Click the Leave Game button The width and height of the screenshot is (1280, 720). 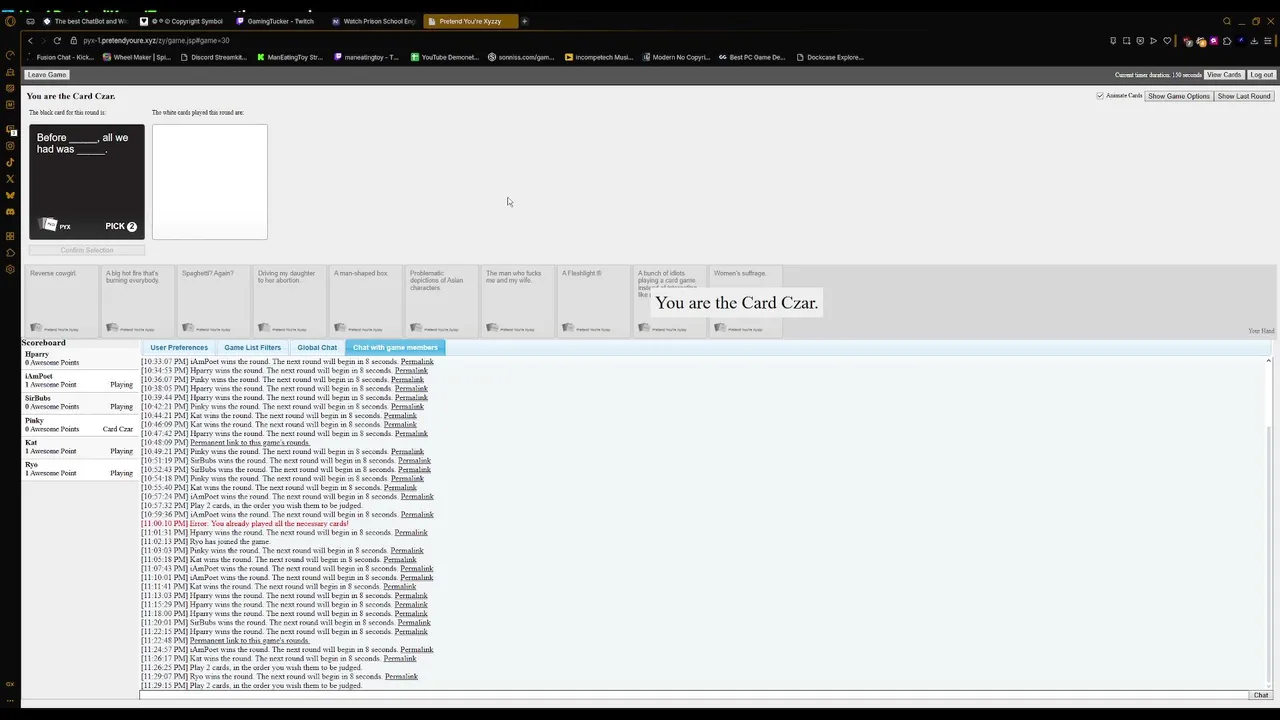(47, 75)
